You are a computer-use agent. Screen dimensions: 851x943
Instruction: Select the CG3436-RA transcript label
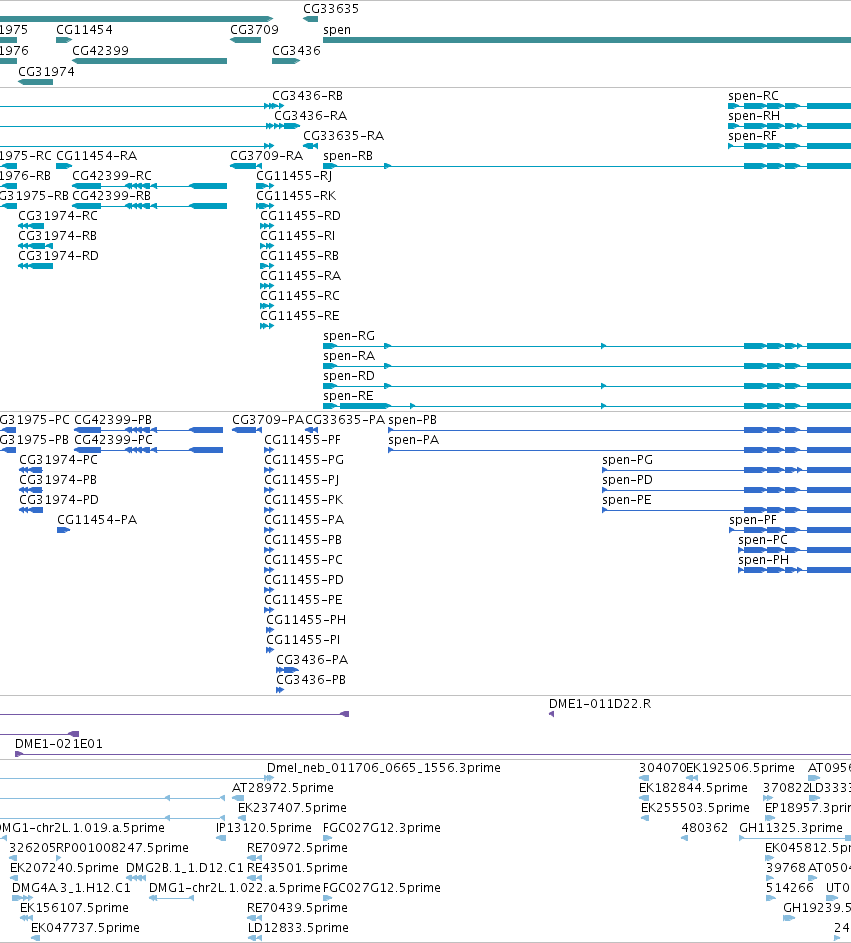(310, 116)
